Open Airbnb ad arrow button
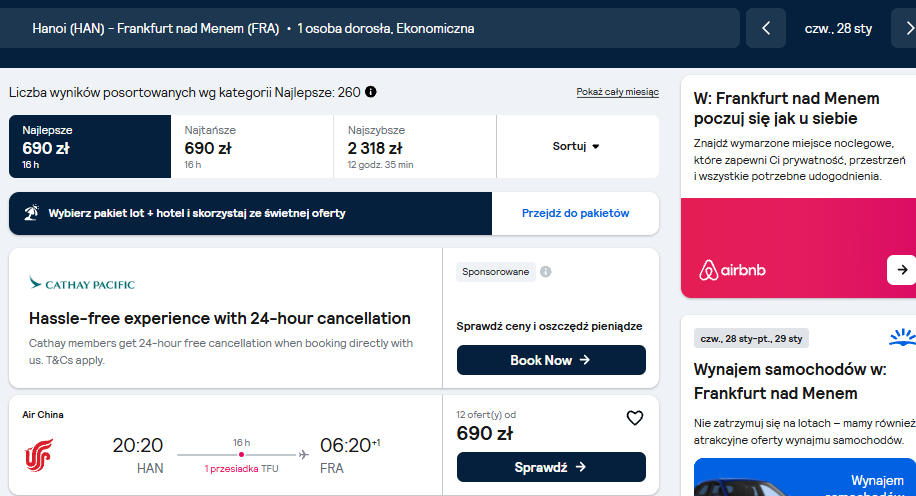 (901, 270)
